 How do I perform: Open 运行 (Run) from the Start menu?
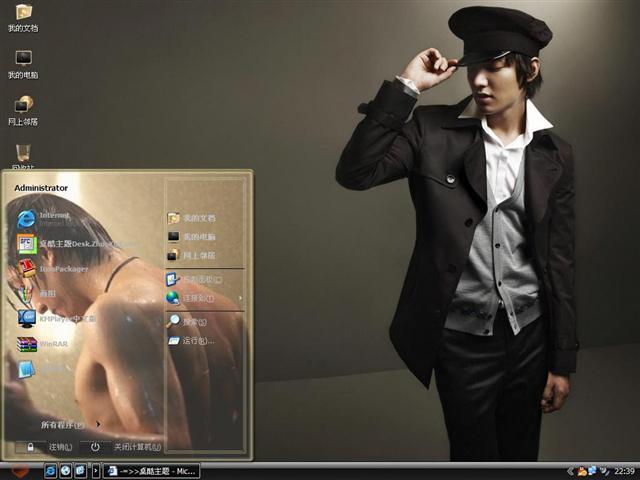191,340
